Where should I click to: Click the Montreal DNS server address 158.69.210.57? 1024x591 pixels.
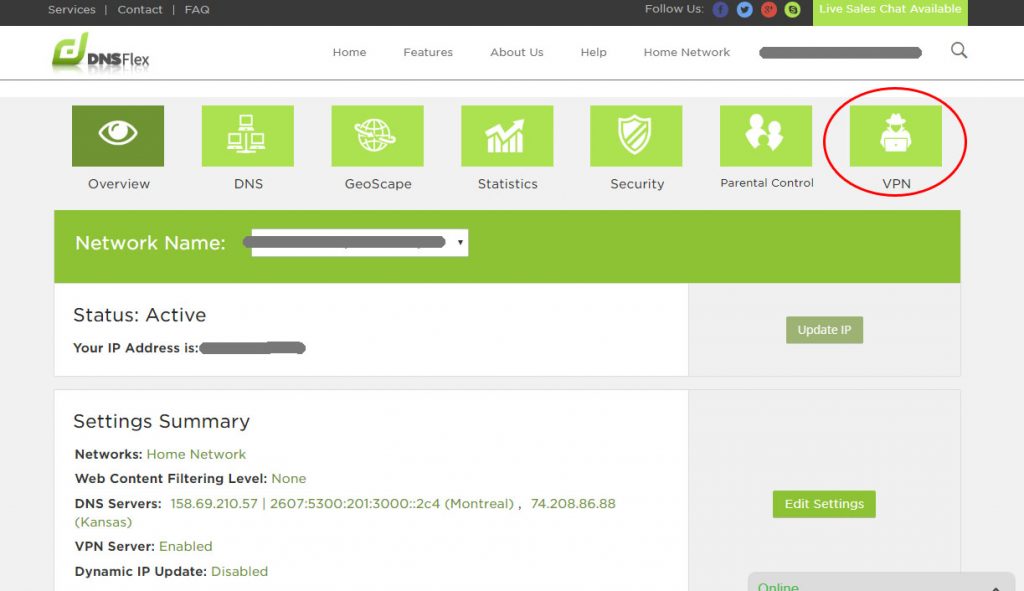point(214,503)
